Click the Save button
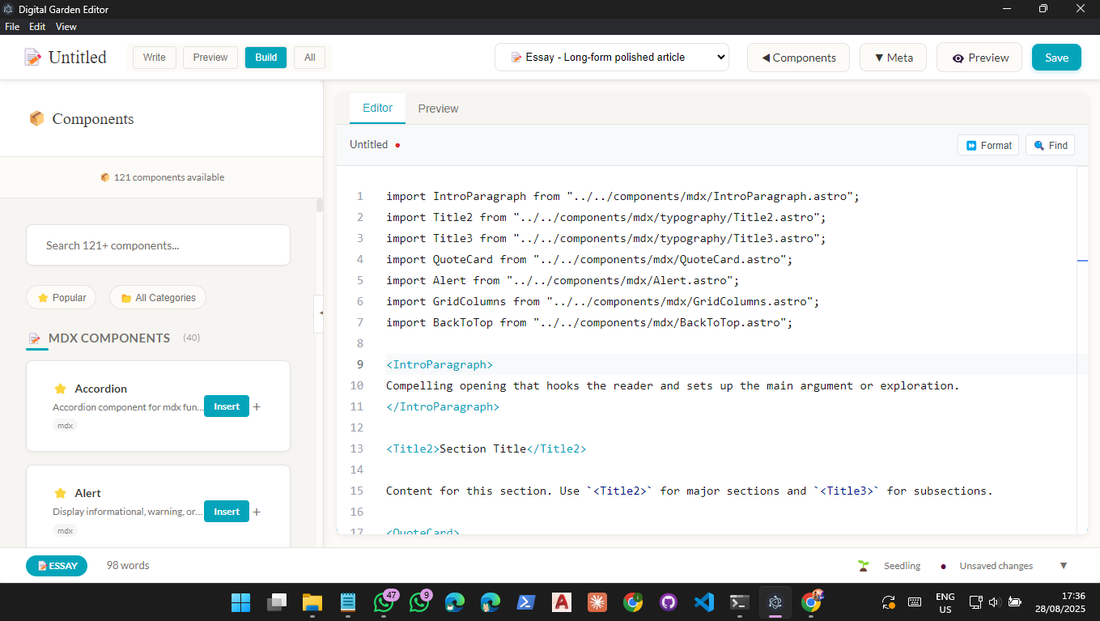 pos(1056,57)
